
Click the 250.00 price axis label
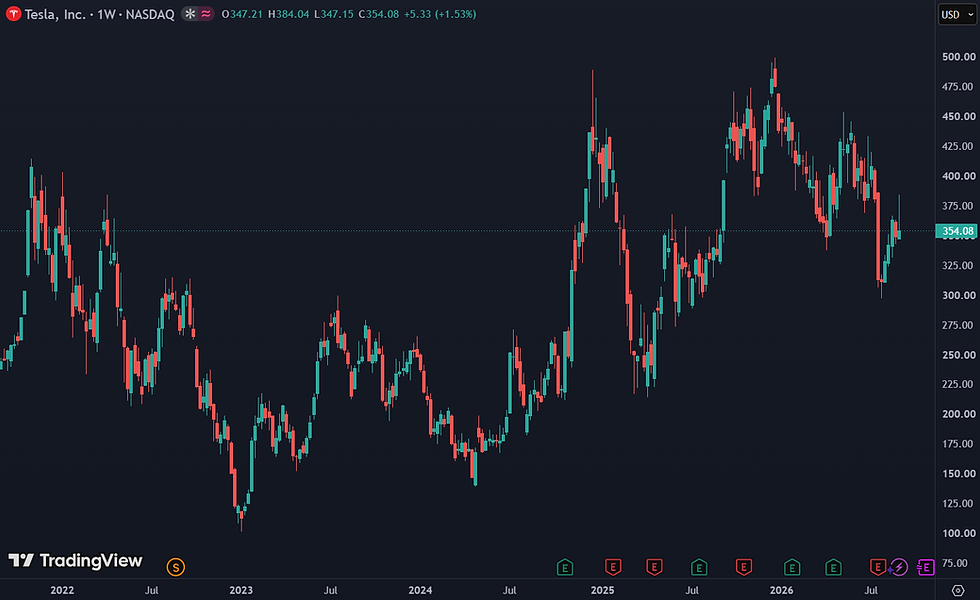tap(959, 355)
